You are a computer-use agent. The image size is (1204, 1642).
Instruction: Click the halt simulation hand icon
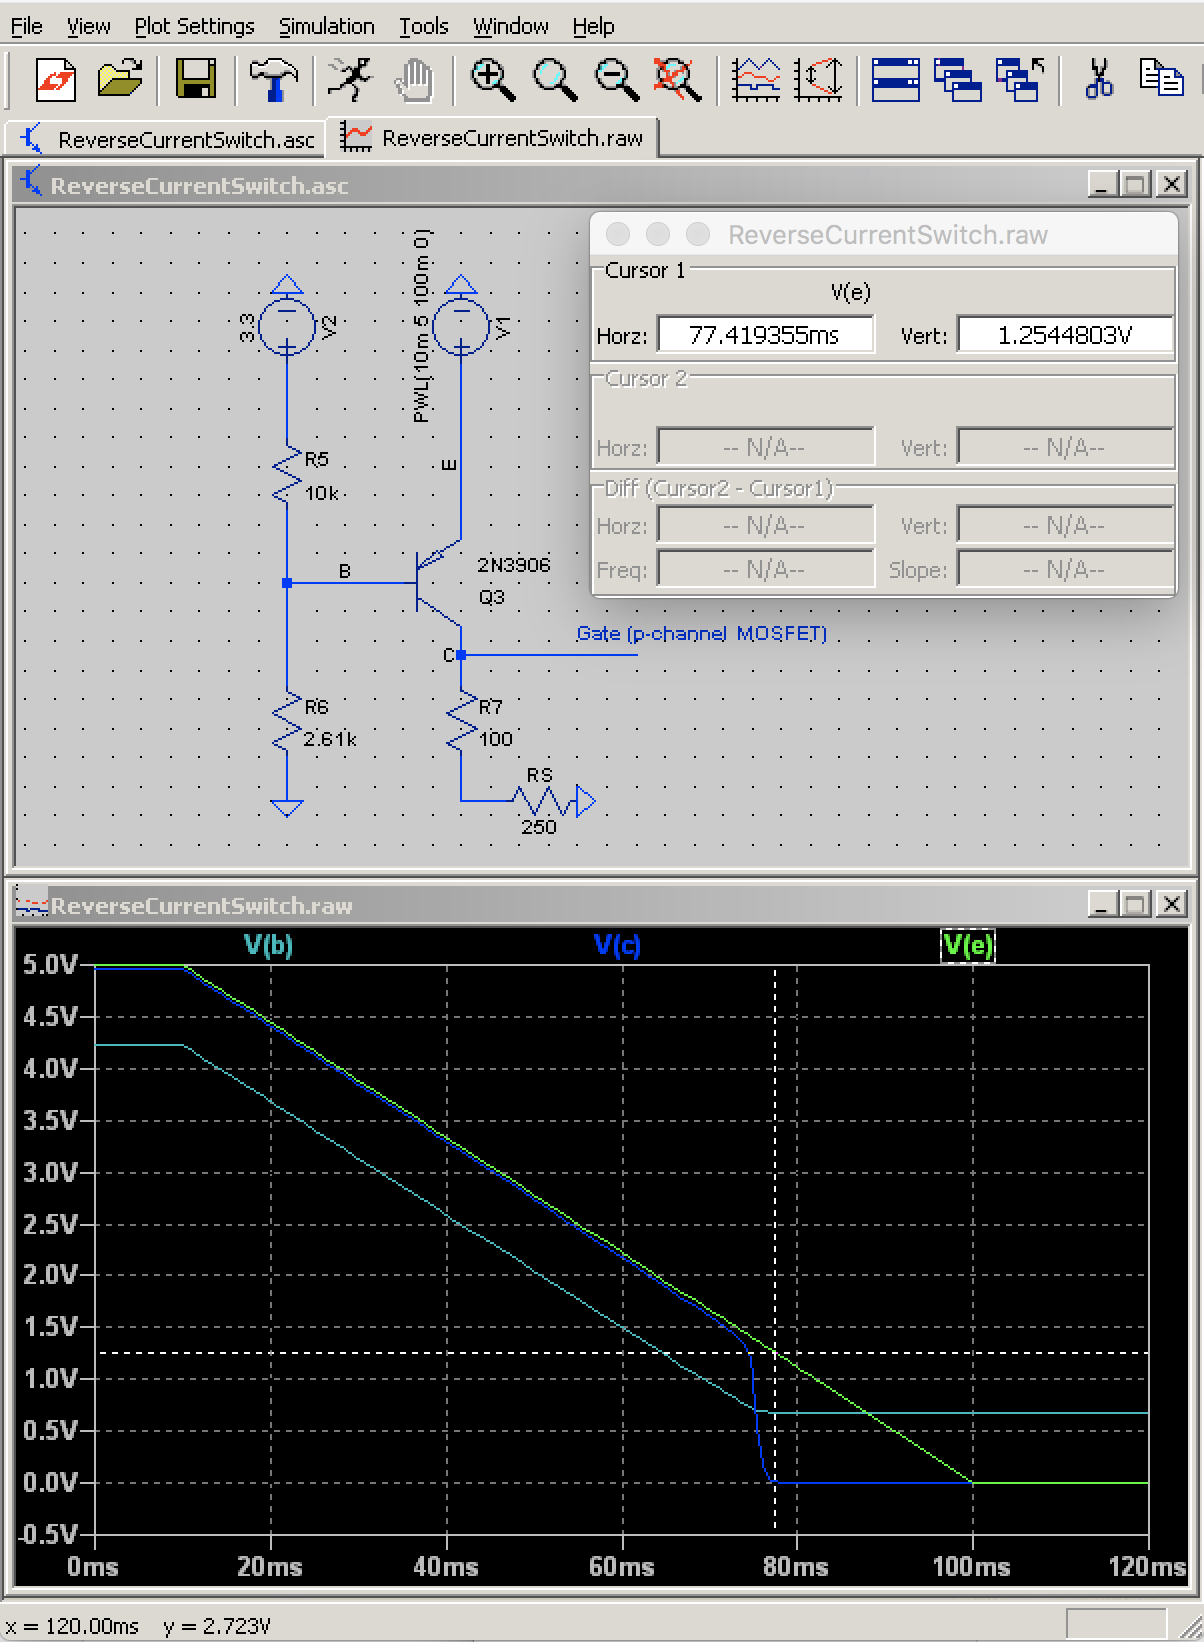click(x=412, y=79)
